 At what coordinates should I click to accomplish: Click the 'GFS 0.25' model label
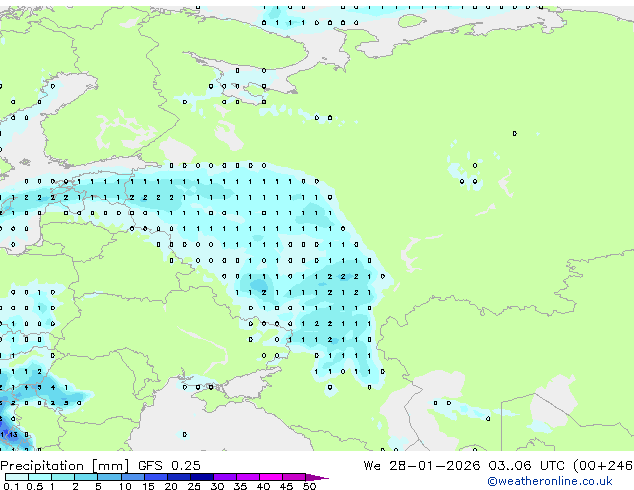pyautogui.click(x=169, y=466)
